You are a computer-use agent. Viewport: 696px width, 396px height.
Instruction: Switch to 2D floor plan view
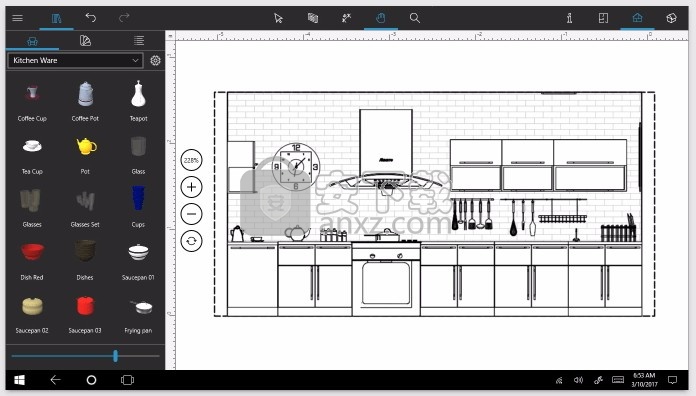click(x=603, y=18)
